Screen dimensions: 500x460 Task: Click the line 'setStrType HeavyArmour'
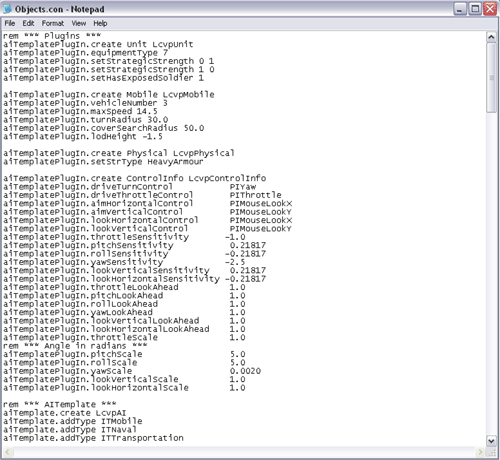point(103,162)
